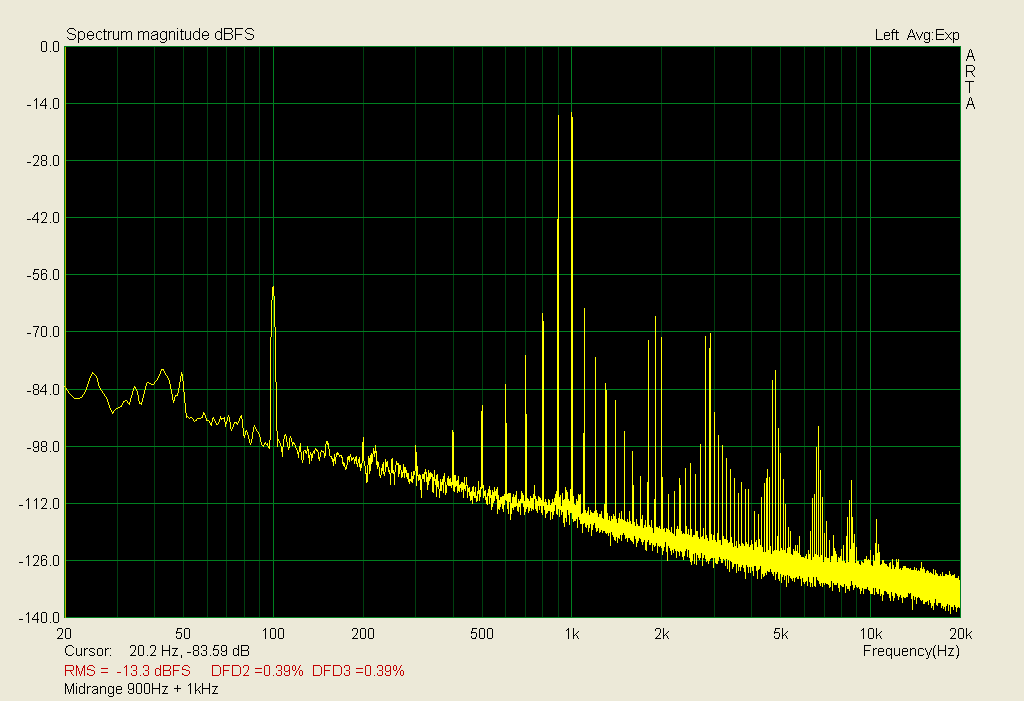Click the 'Midrange 900Hz + 1kHz' caption

tap(141, 689)
